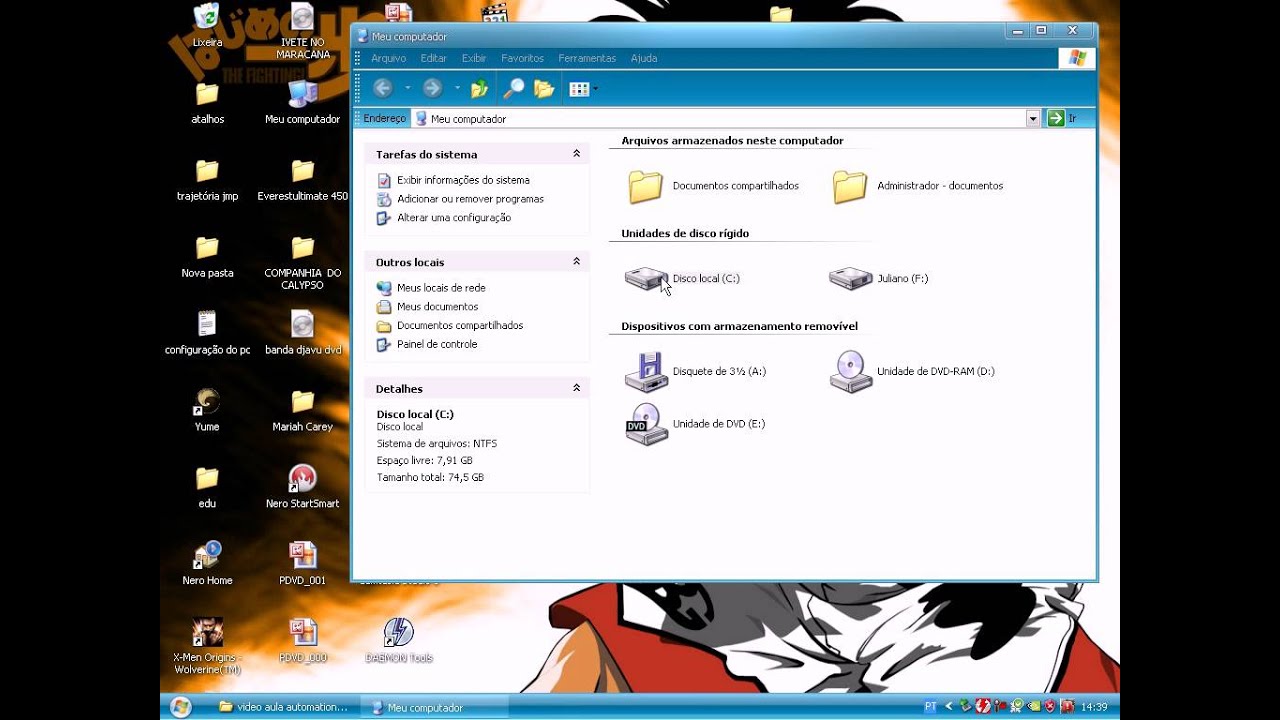Viewport: 1280px width, 720px height.
Task: Click Alterar uma configuração
Action: click(x=454, y=217)
